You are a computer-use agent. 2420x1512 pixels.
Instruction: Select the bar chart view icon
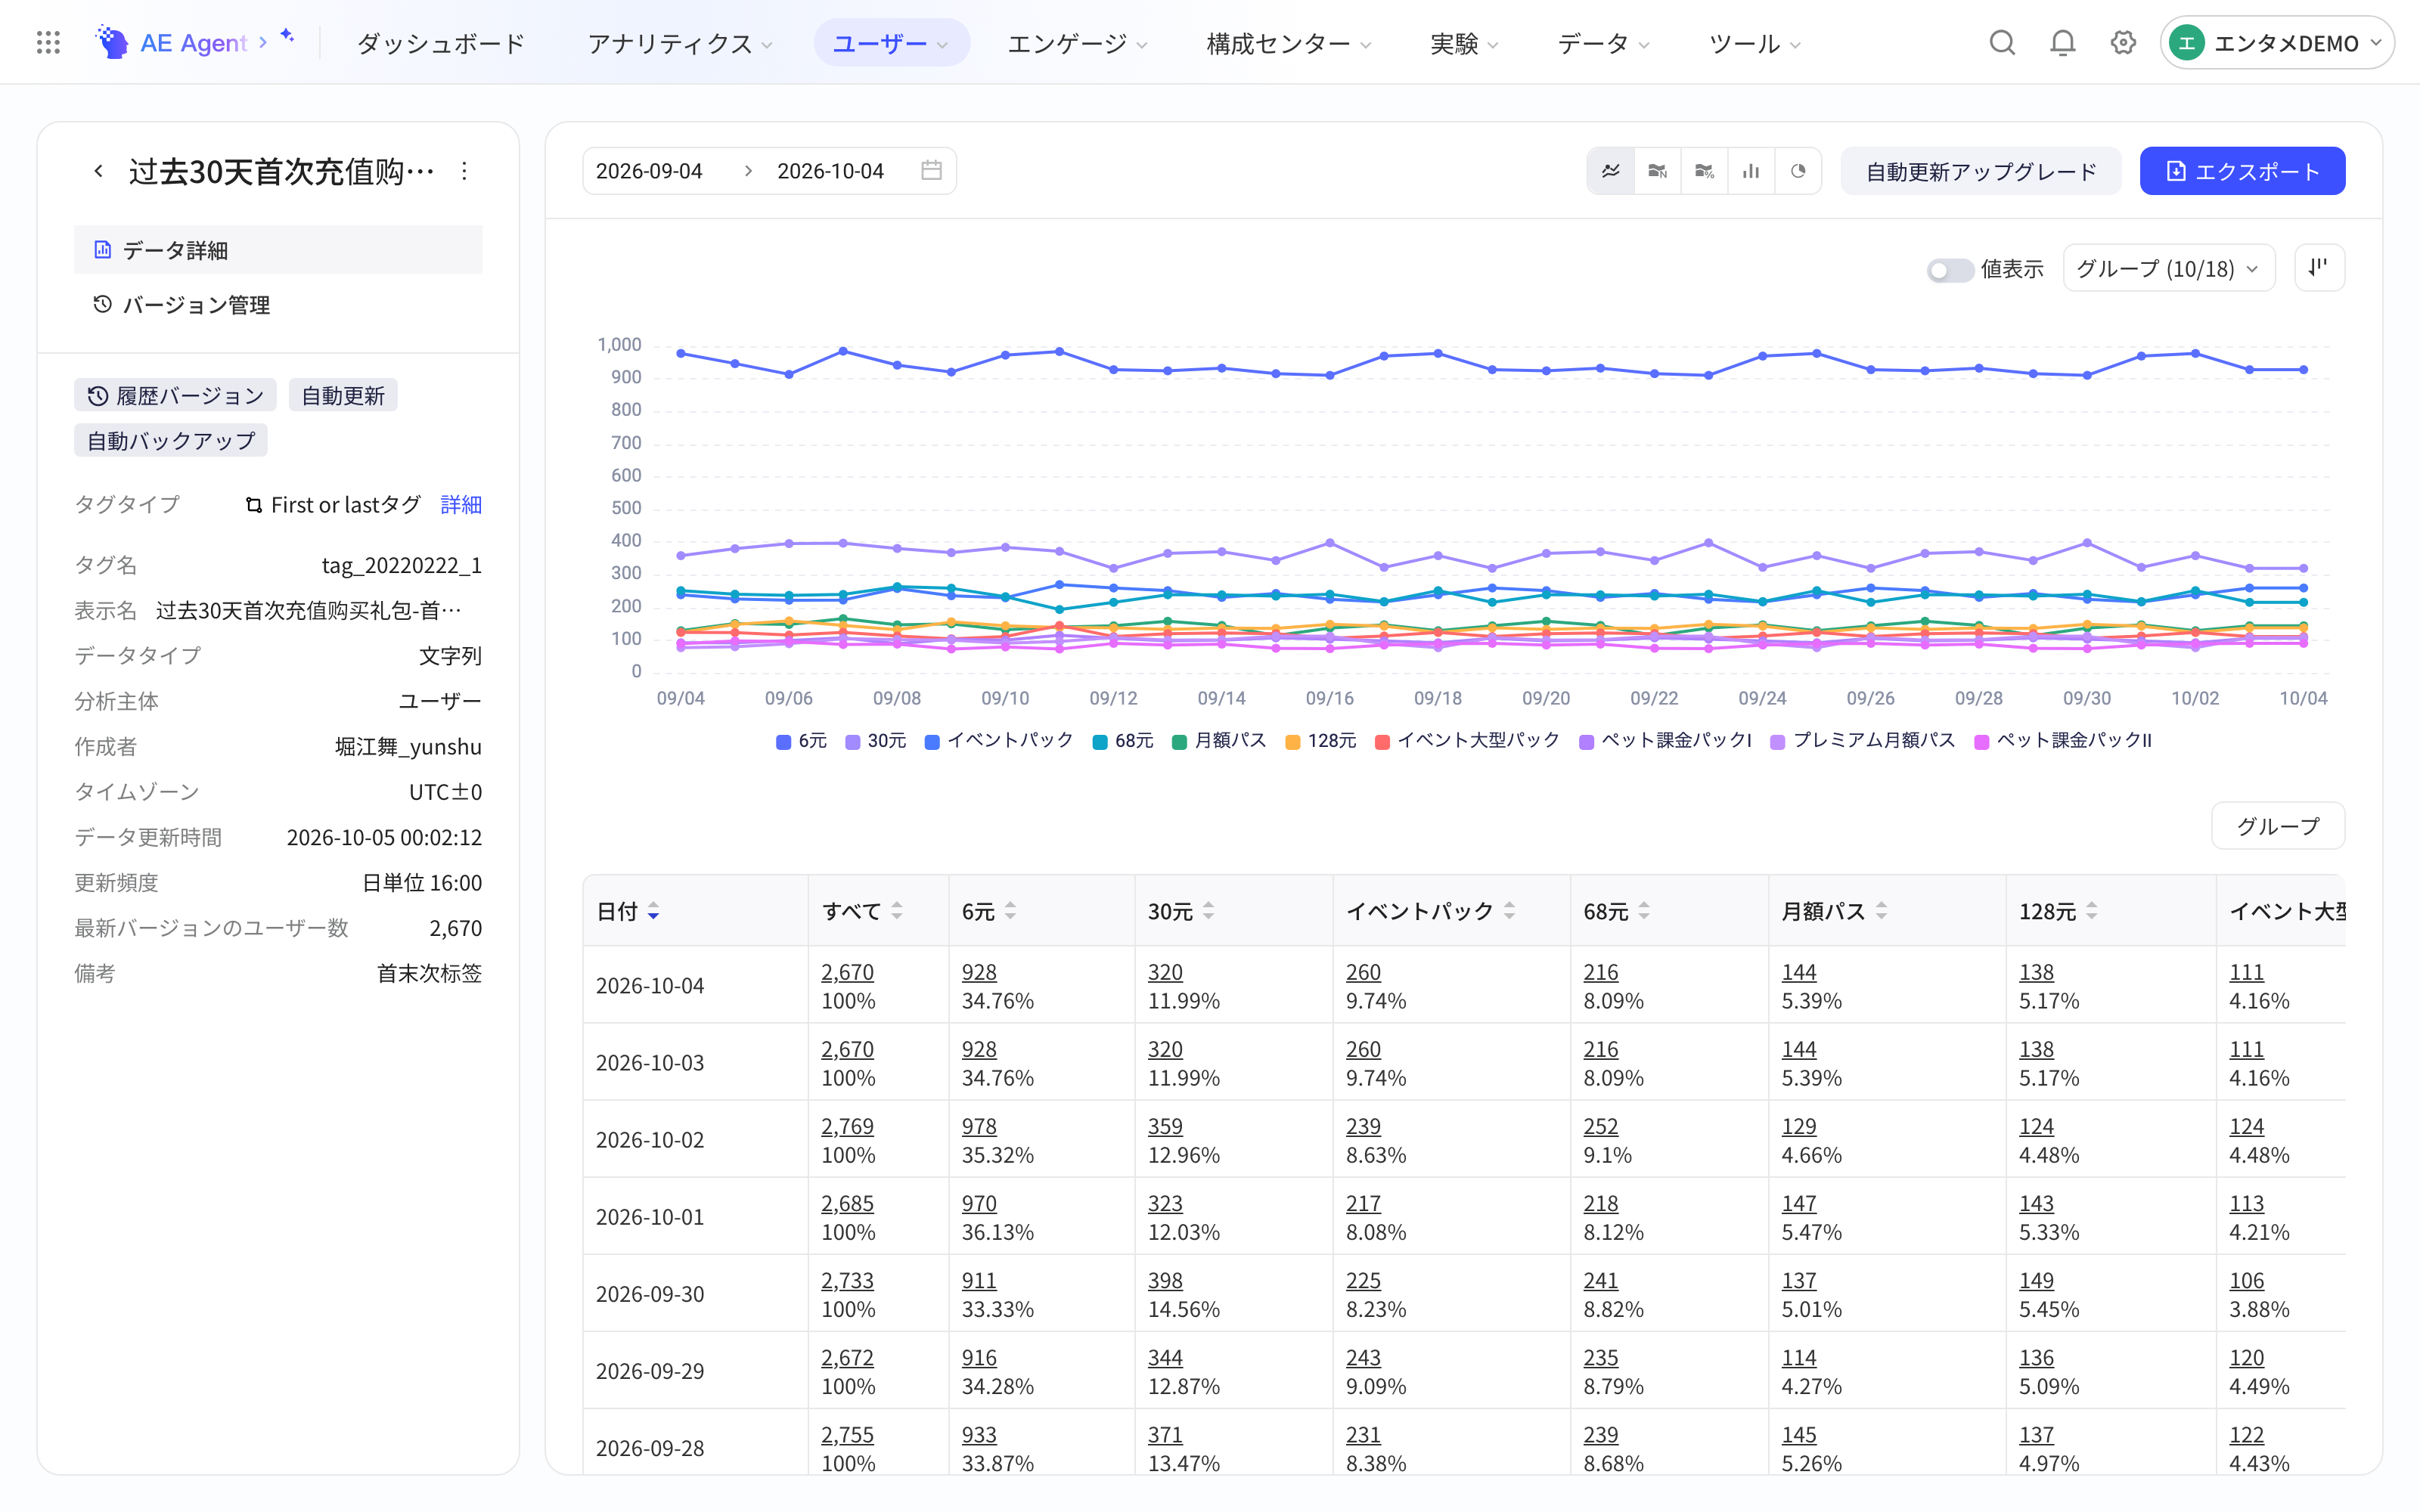tap(1751, 171)
